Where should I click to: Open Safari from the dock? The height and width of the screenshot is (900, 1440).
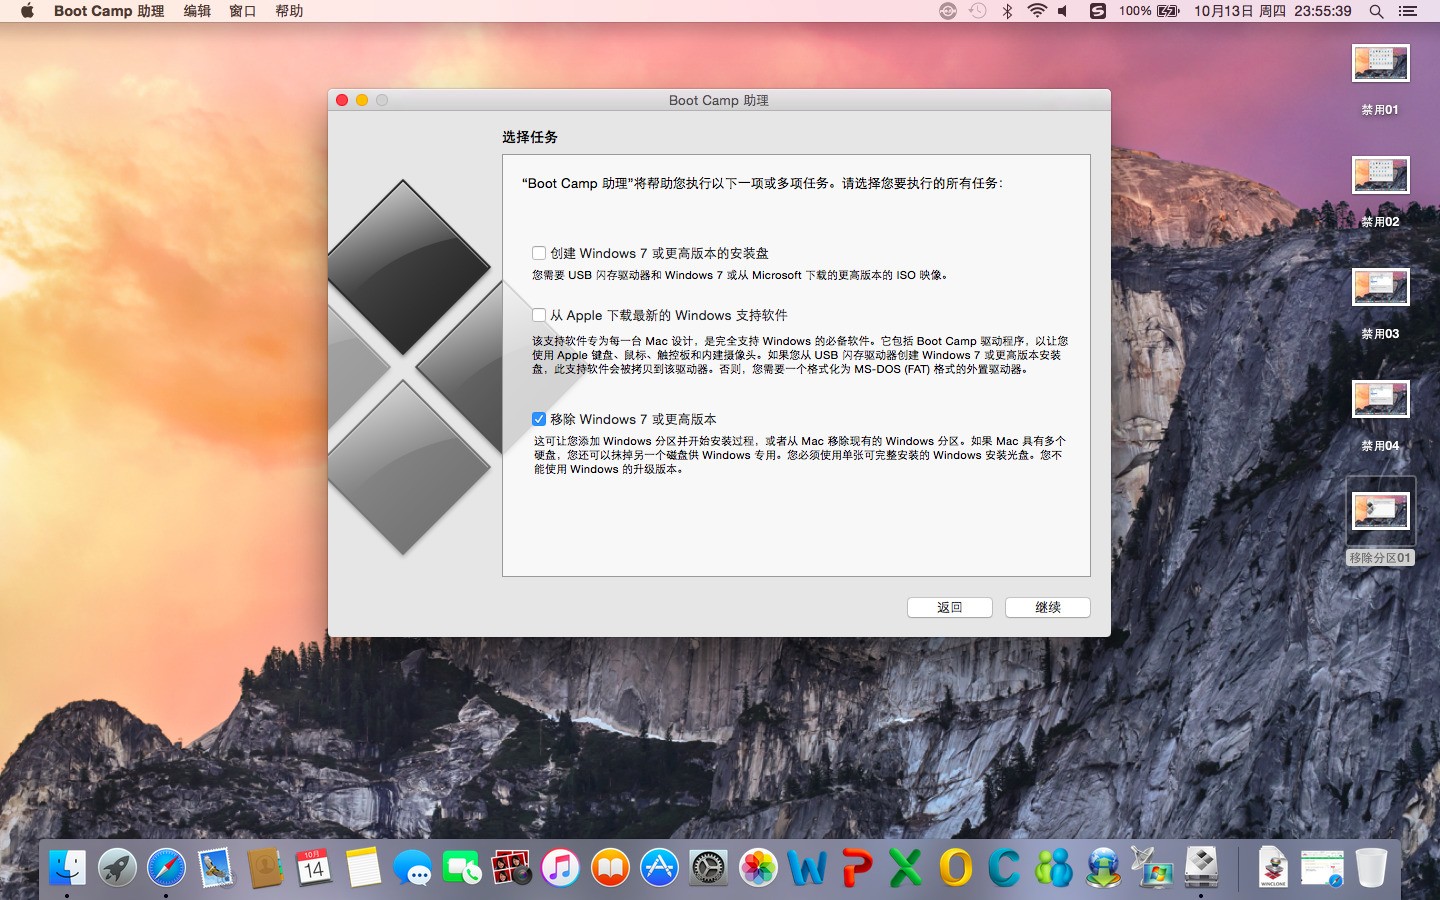pyautogui.click(x=166, y=867)
